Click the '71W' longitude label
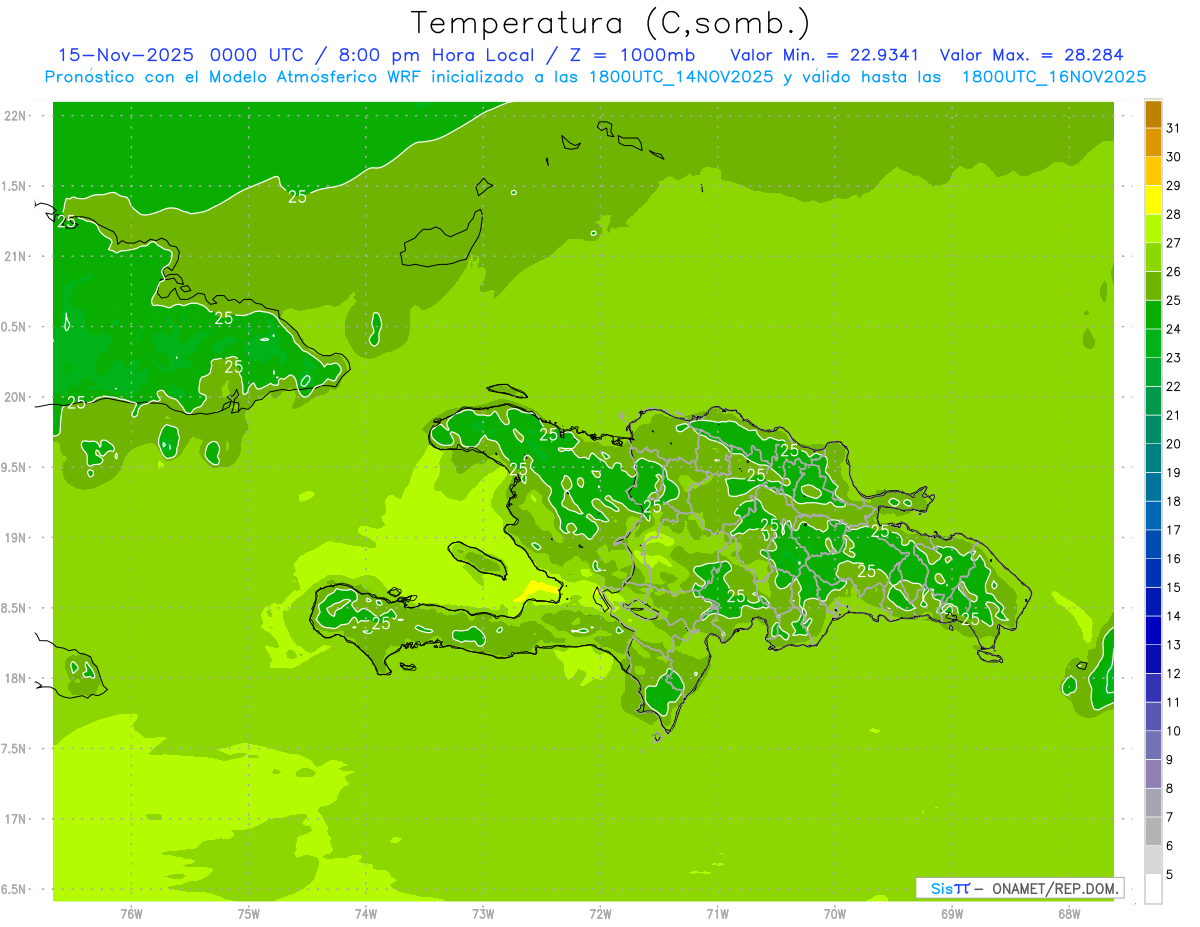Image resolution: width=1200 pixels, height=927 pixels. 717,914
